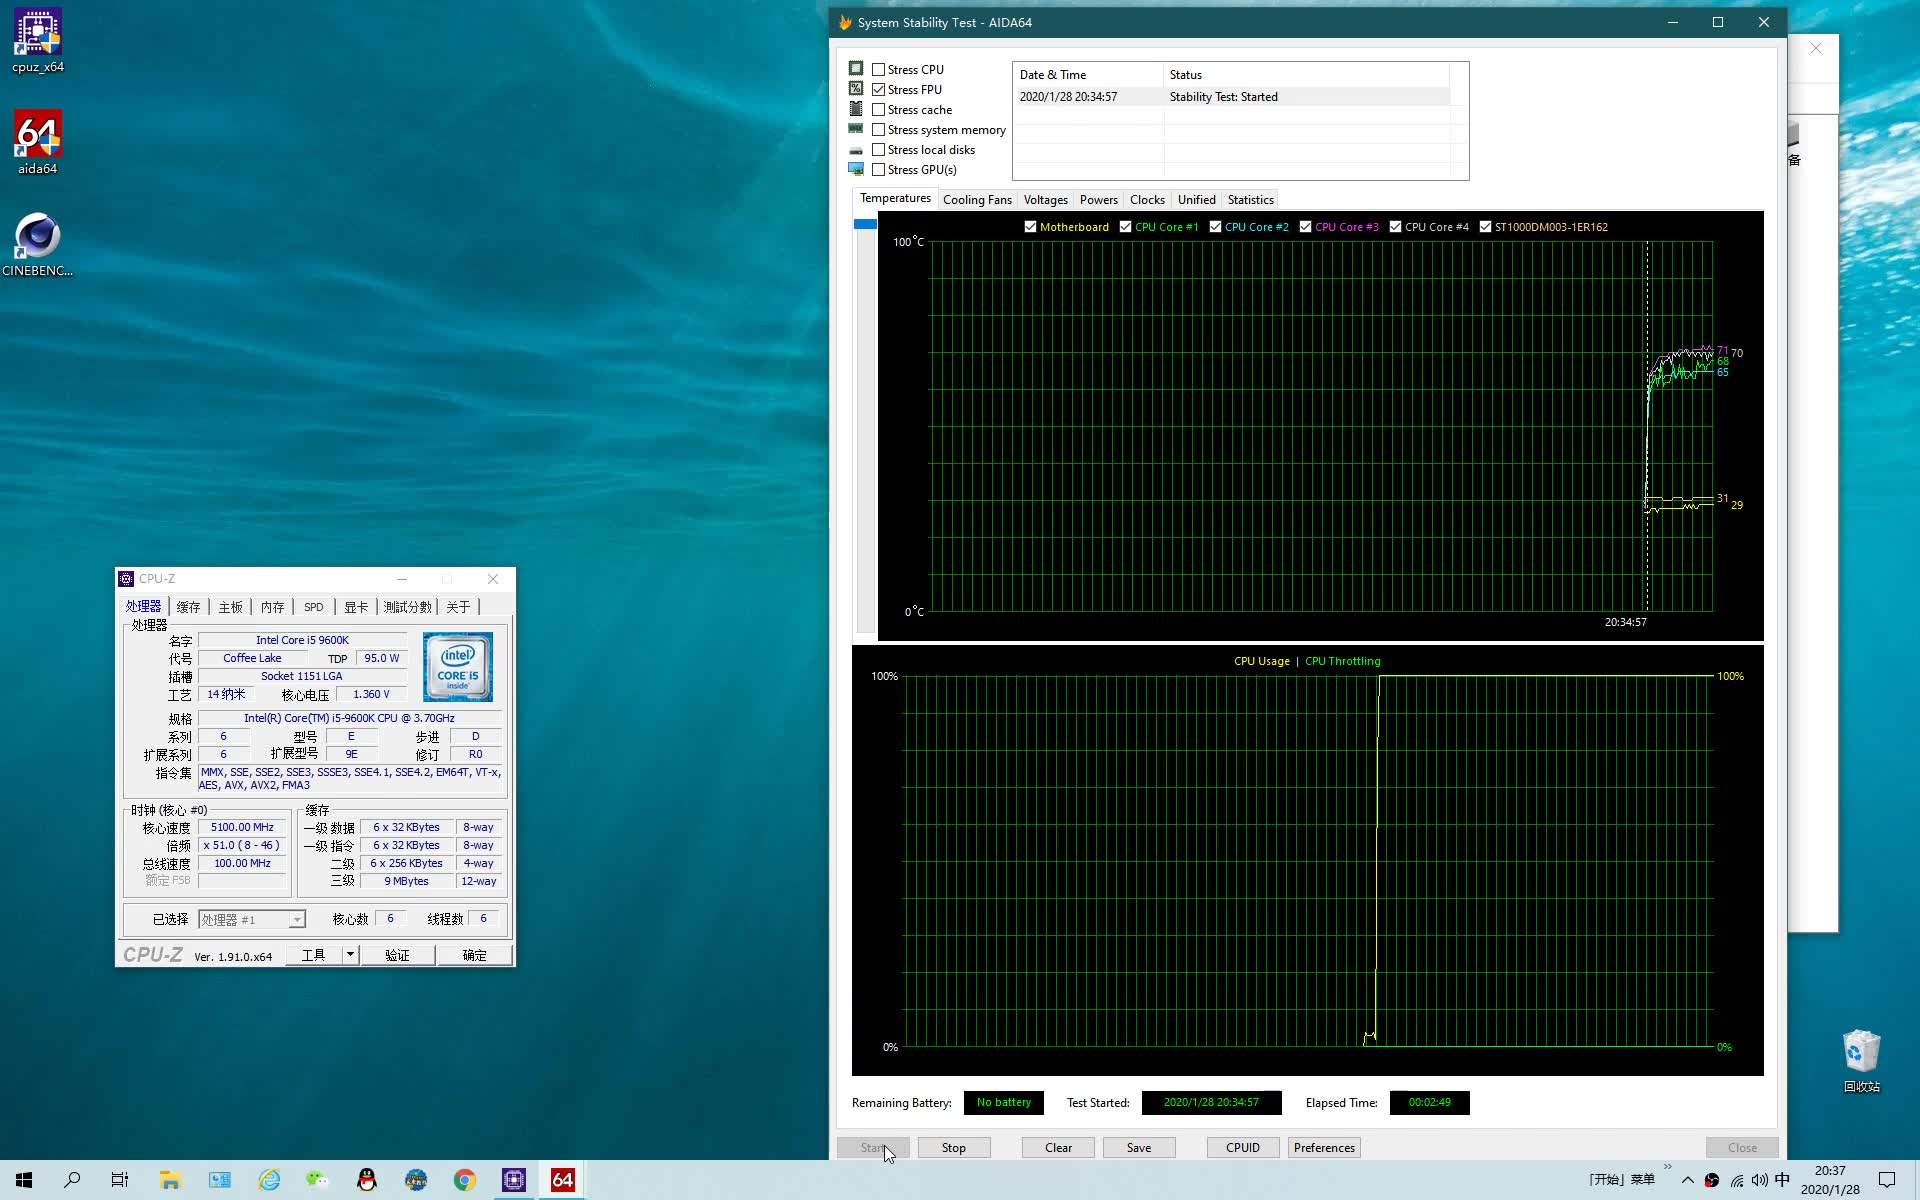This screenshot has height=1200, width=1920.
Task: Click the memory module icon beside Stress system memory
Action: tap(856, 128)
